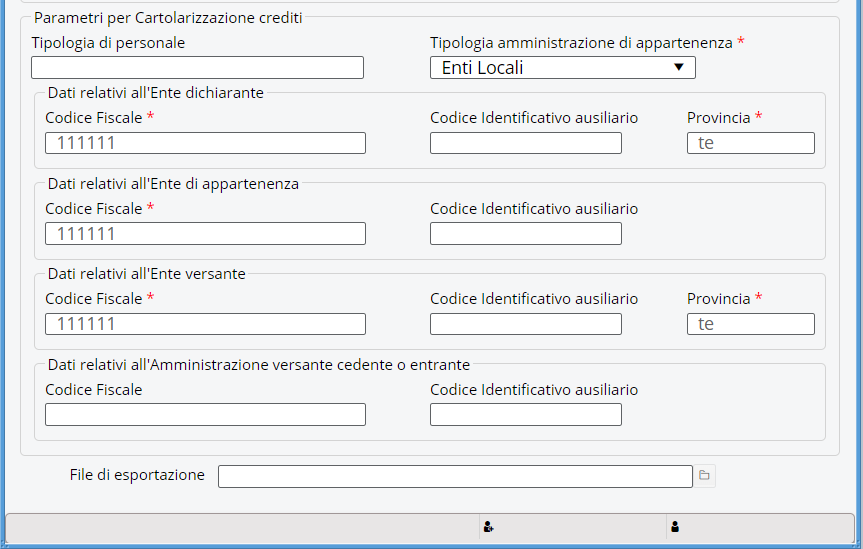The image size is (863, 549).
Task: Click the File di esportazione label
Action: (x=137, y=475)
